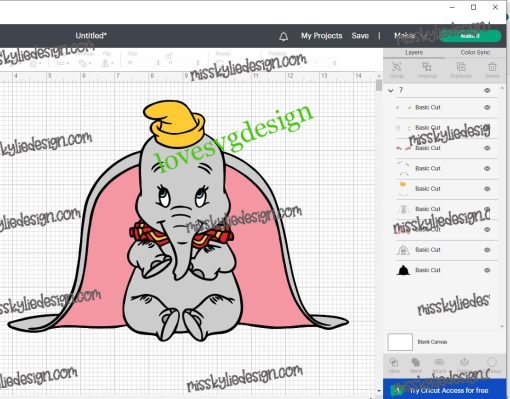Click the green Make It button
Screen dimensions: 510x399
click(470, 36)
